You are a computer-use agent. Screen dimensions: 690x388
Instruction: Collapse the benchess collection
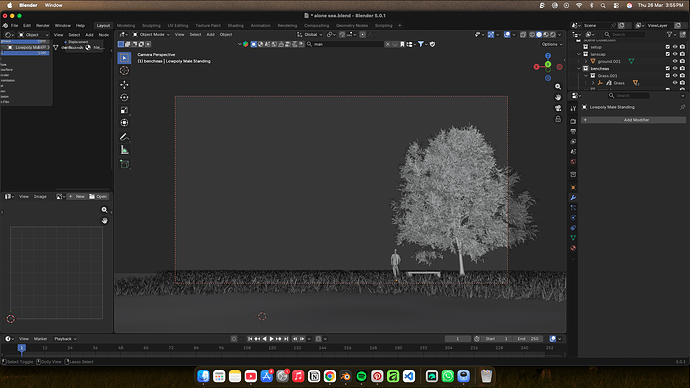coord(579,69)
